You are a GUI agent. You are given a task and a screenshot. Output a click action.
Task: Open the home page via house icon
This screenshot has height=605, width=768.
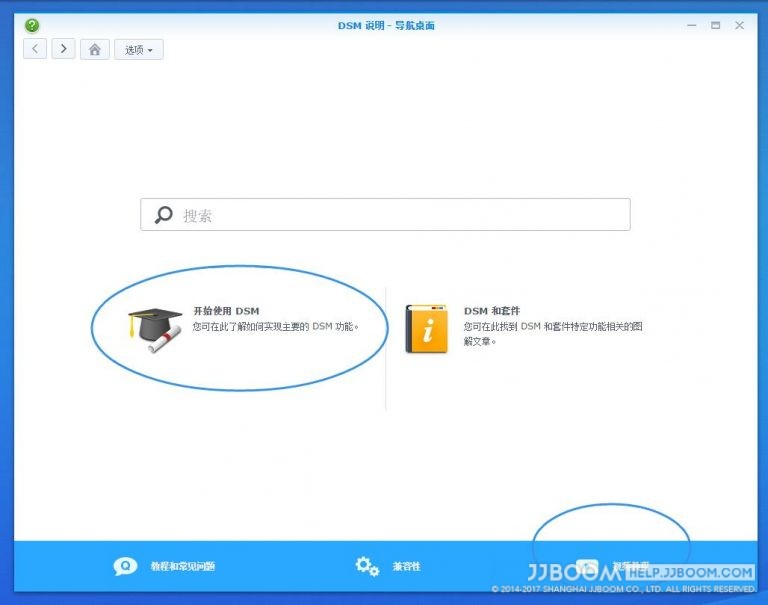(x=95, y=49)
